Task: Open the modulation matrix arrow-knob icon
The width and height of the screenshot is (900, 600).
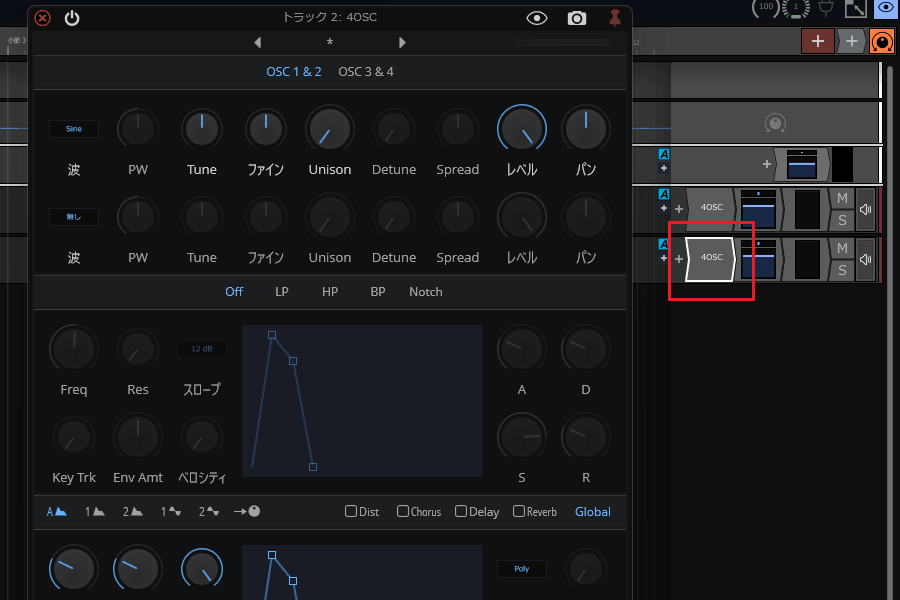Action: 247,512
